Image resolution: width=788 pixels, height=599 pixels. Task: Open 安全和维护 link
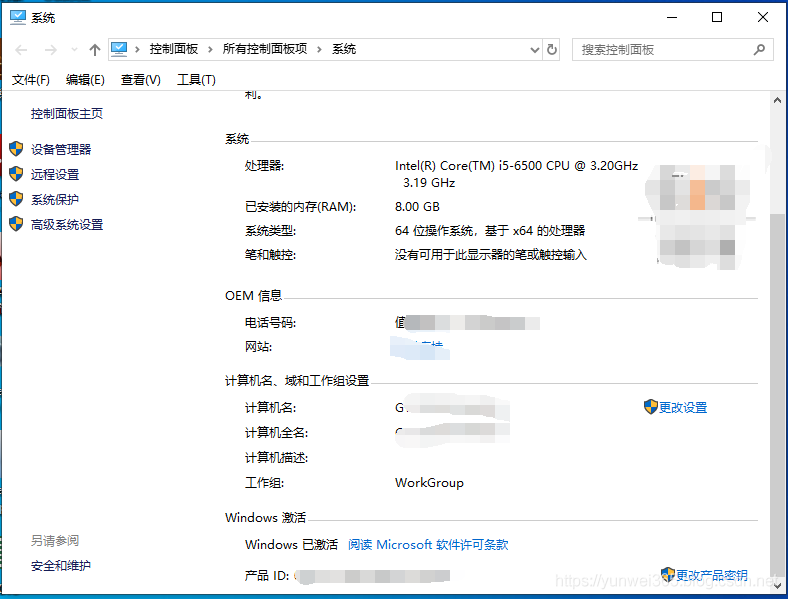pyautogui.click(x=61, y=566)
